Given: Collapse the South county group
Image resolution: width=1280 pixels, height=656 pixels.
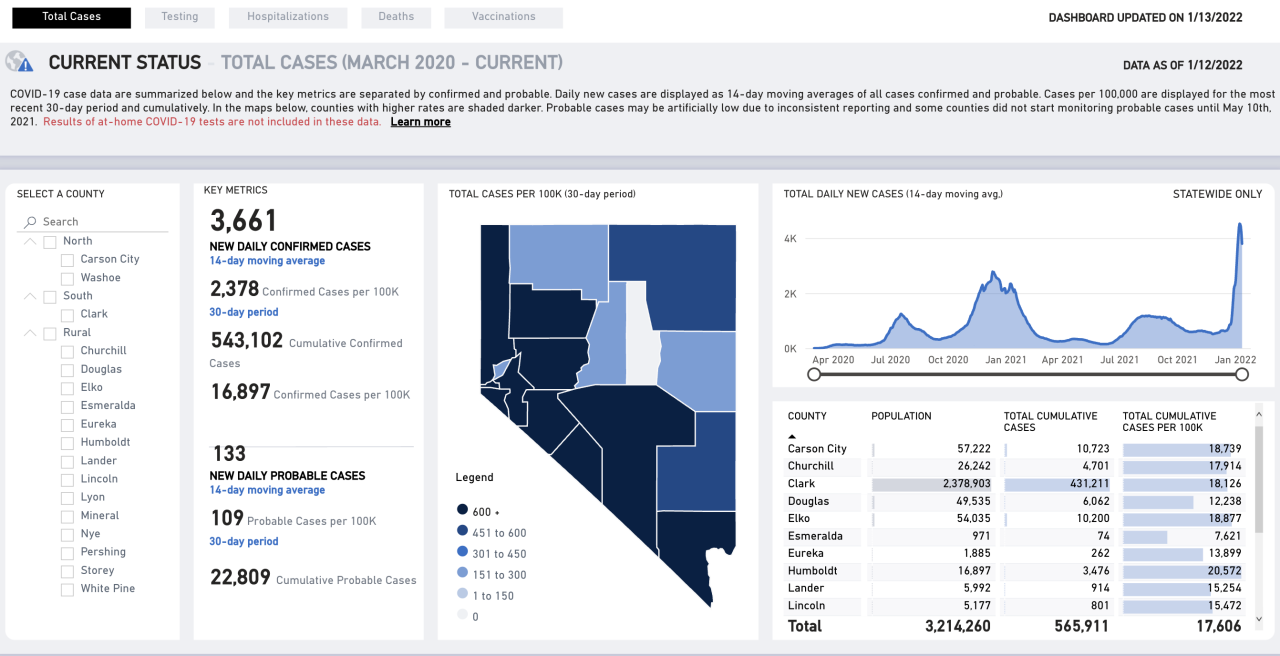Looking at the screenshot, I should pyautogui.click(x=30, y=296).
